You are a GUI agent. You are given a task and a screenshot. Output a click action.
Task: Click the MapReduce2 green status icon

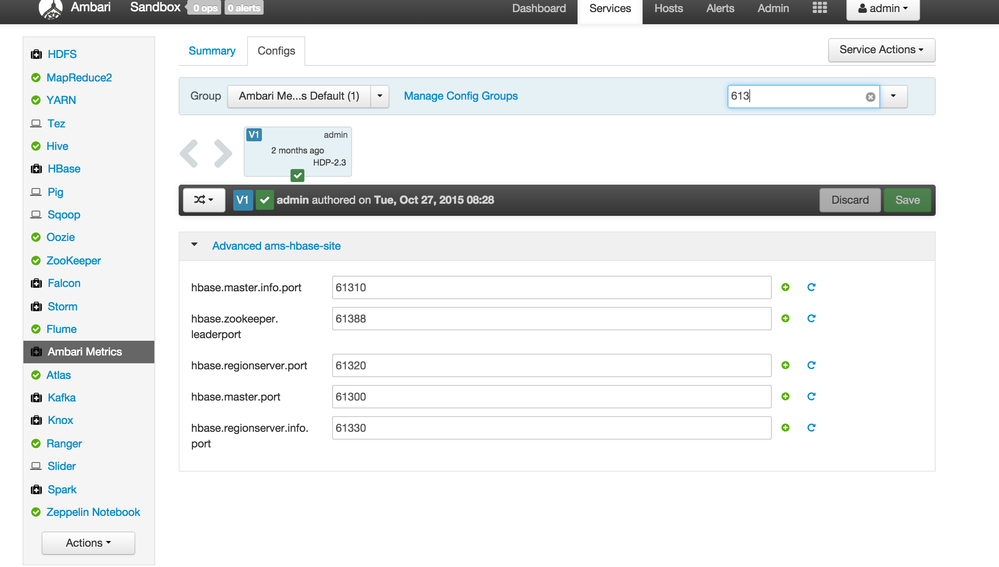point(36,78)
